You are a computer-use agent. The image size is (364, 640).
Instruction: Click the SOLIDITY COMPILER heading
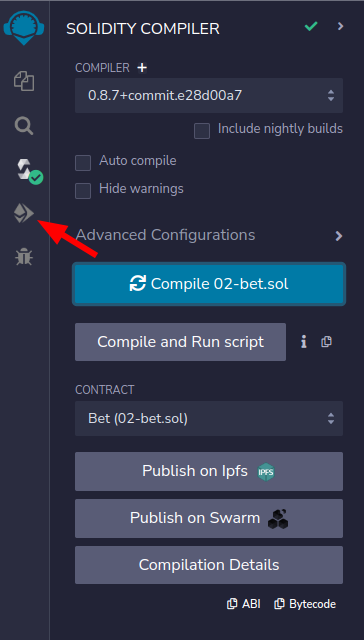pos(143,29)
